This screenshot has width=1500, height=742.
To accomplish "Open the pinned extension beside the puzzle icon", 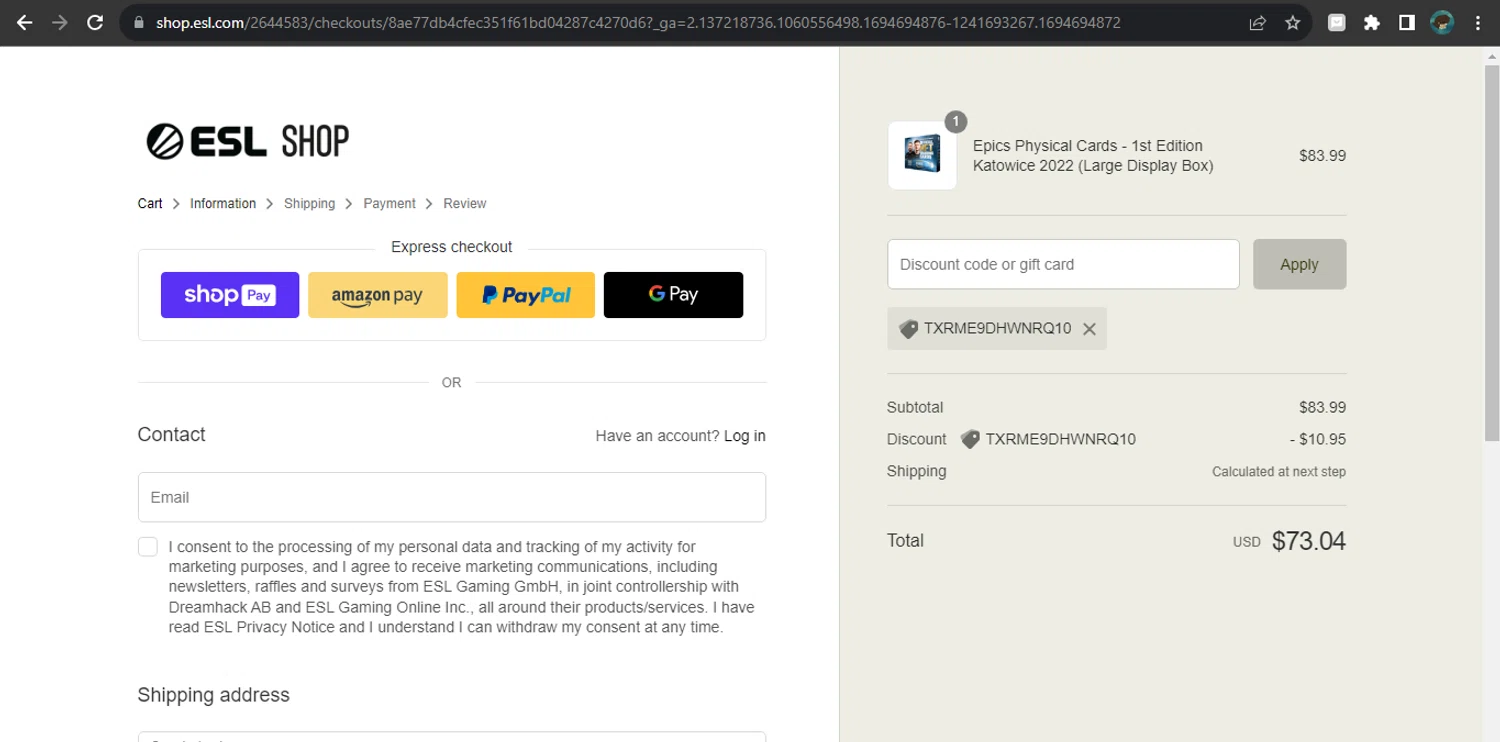I will coord(1337,22).
